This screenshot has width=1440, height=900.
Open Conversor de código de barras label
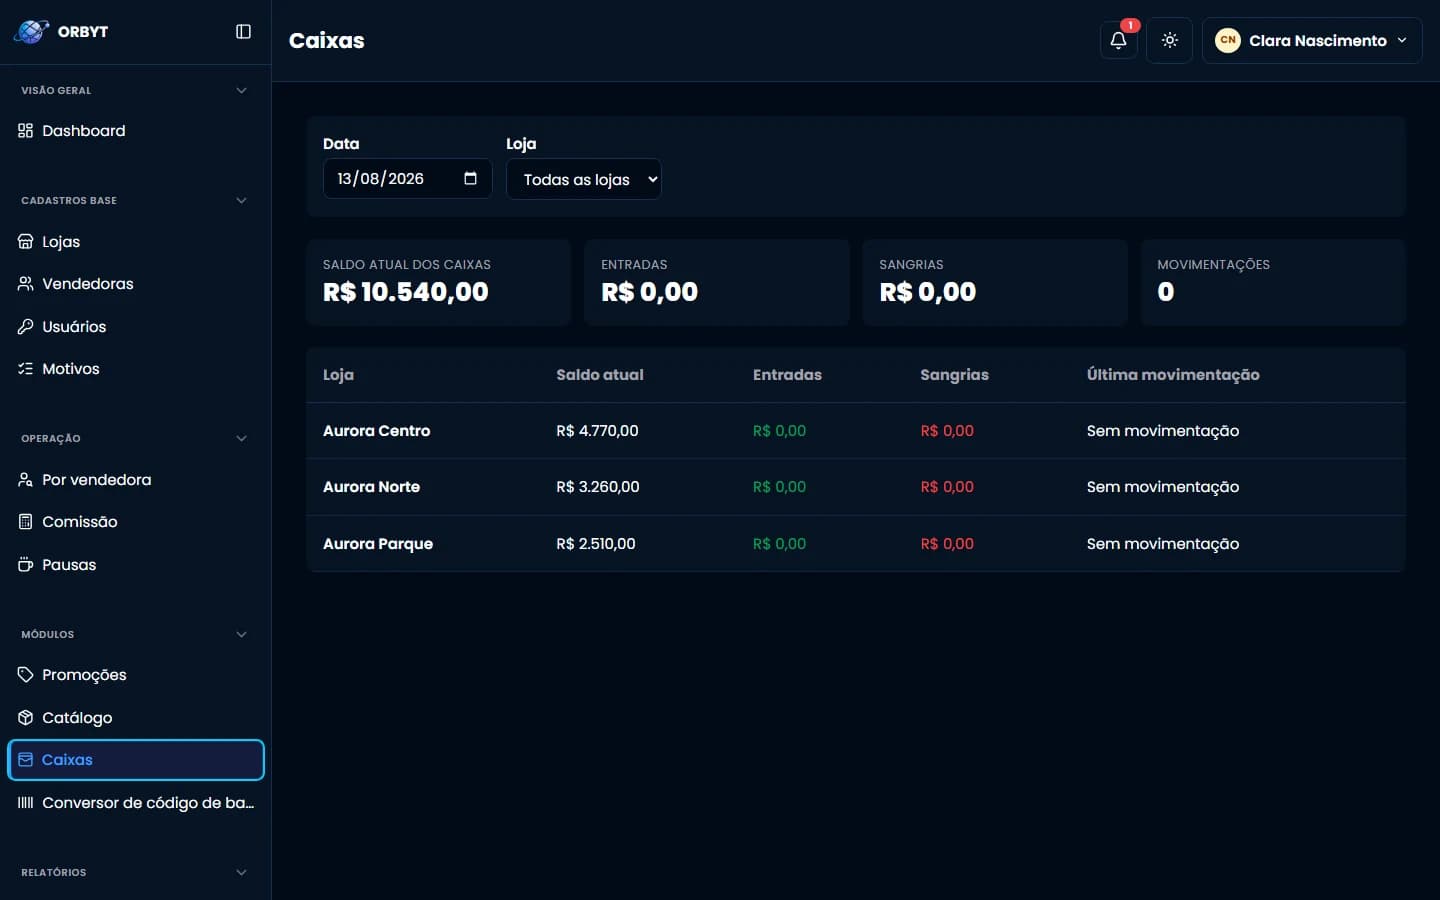(148, 803)
